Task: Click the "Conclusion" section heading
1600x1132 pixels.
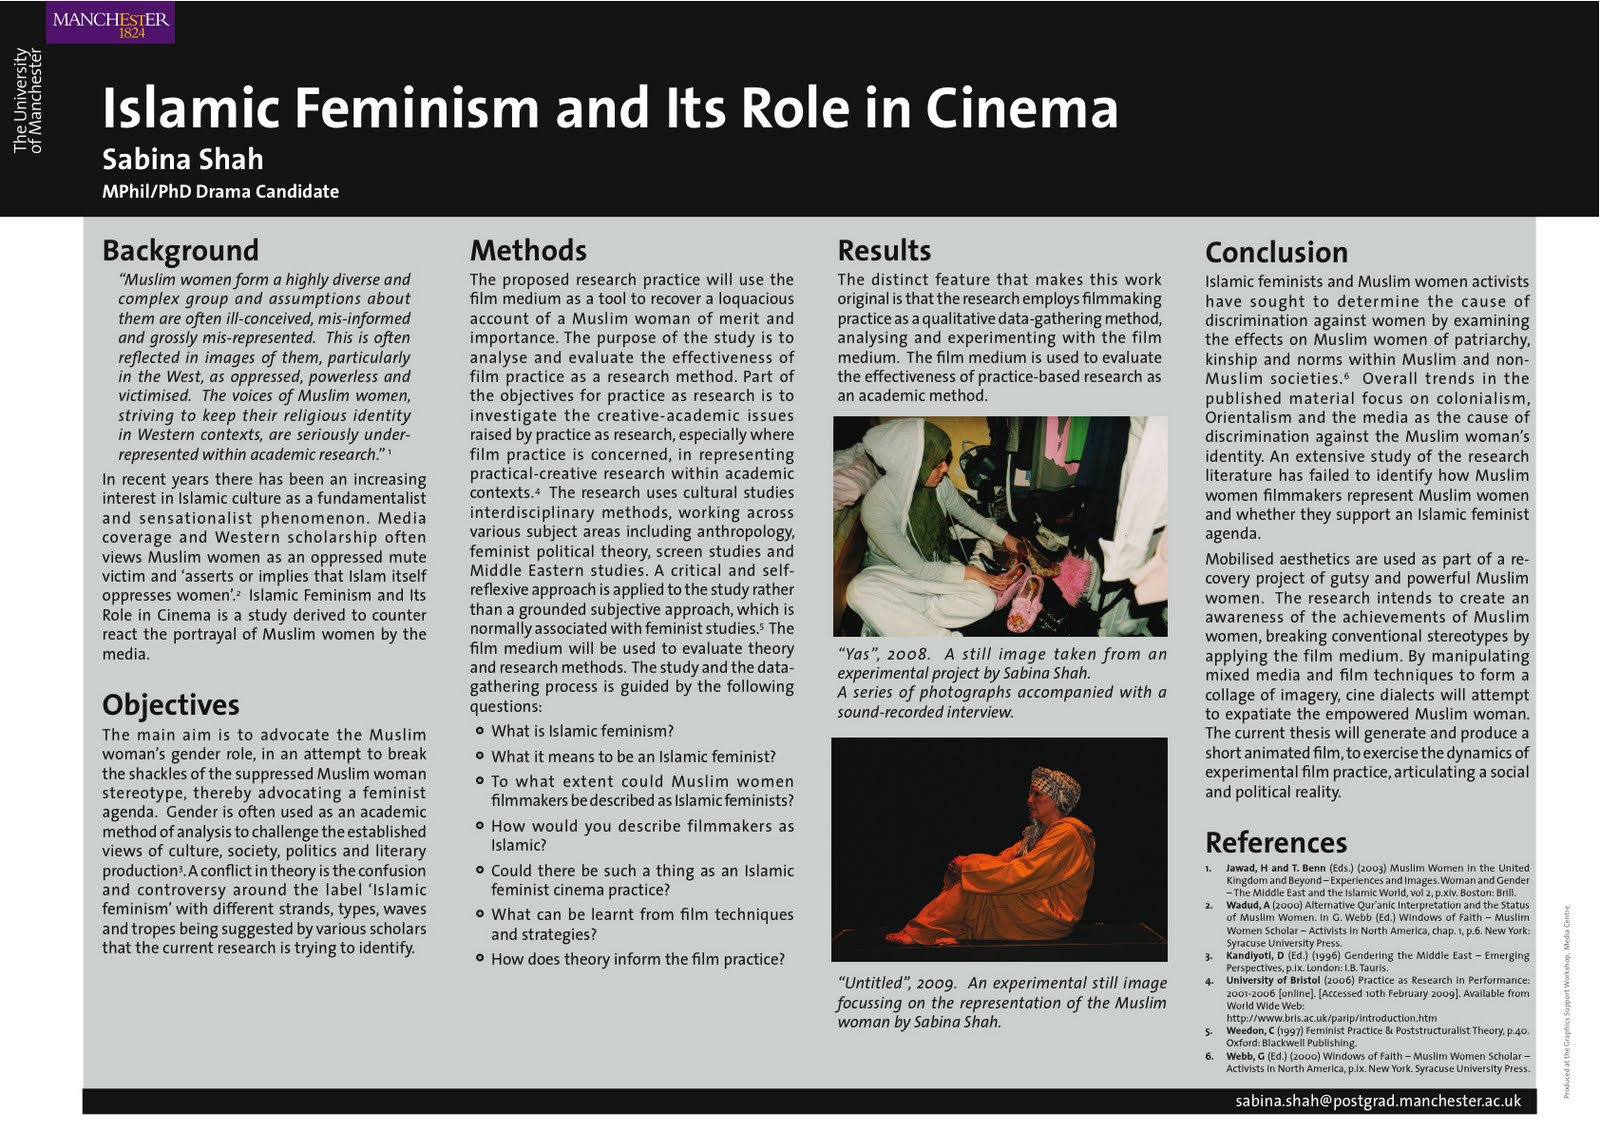Action: pyautogui.click(x=1276, y=252)
